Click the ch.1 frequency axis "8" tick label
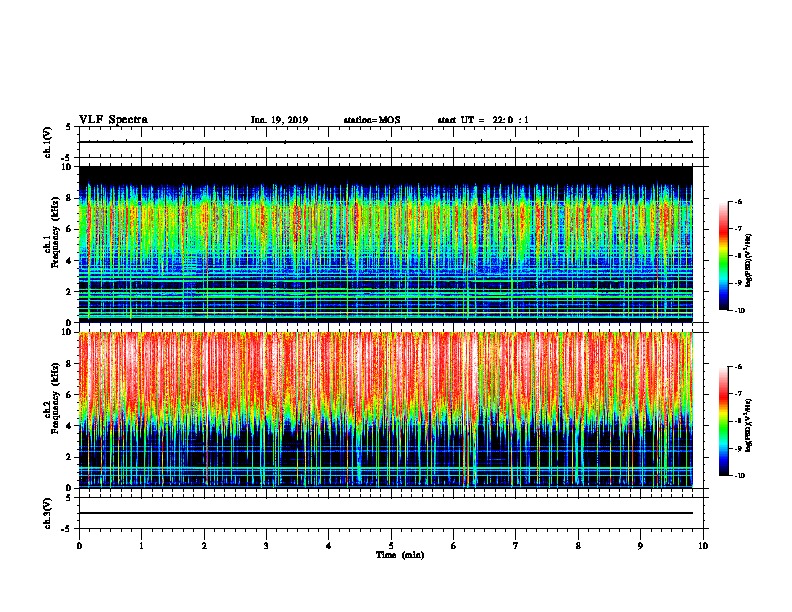This screenshot has height=612, width=792. click(x=70, y=198)
